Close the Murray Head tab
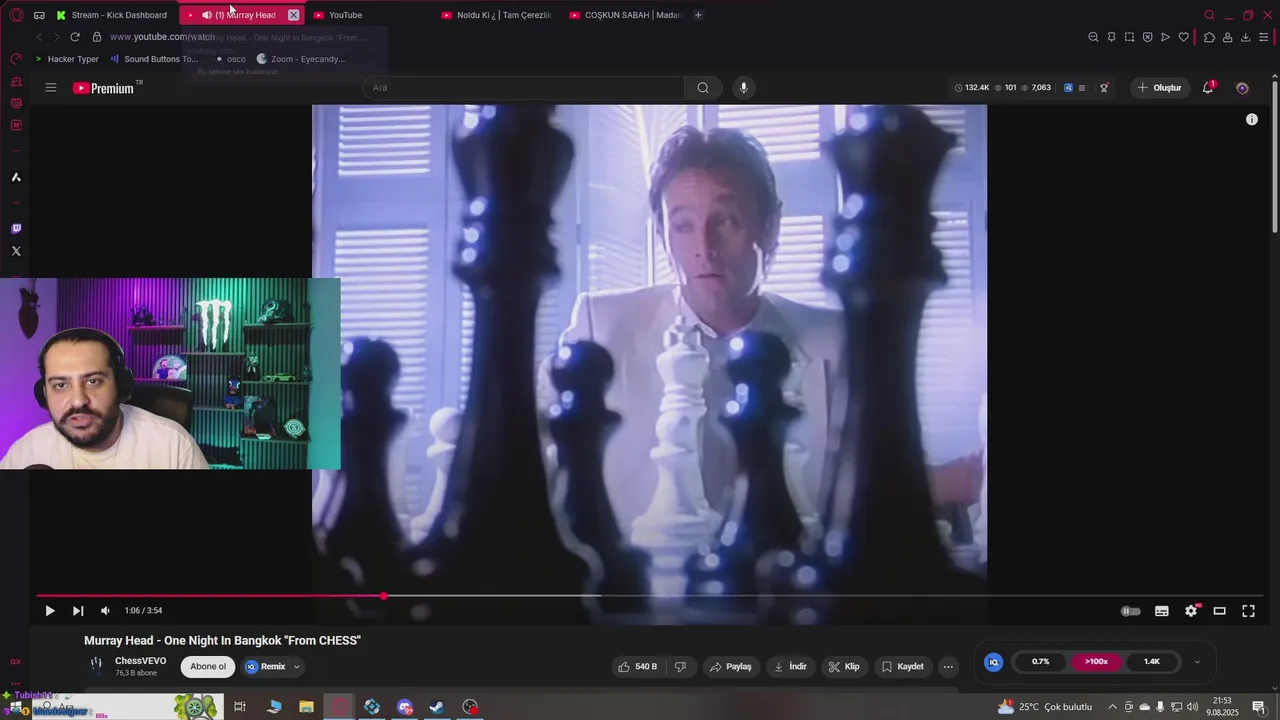This screenshot has height=720, width=1280. pyautogui.click(x=293, y=15)
